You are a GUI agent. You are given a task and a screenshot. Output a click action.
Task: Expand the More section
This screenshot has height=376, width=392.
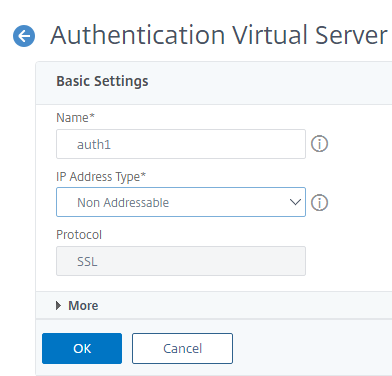77,306
